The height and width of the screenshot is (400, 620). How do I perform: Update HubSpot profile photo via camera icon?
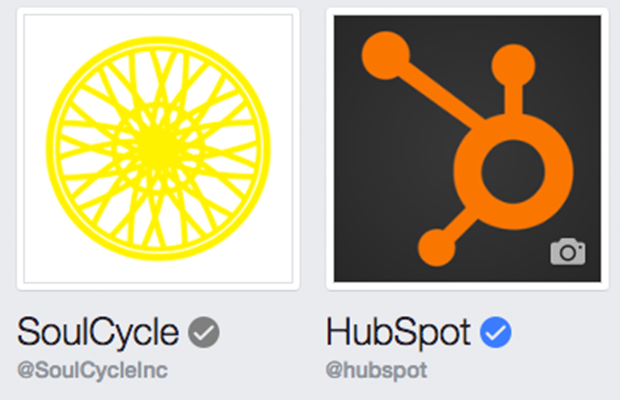568,251
